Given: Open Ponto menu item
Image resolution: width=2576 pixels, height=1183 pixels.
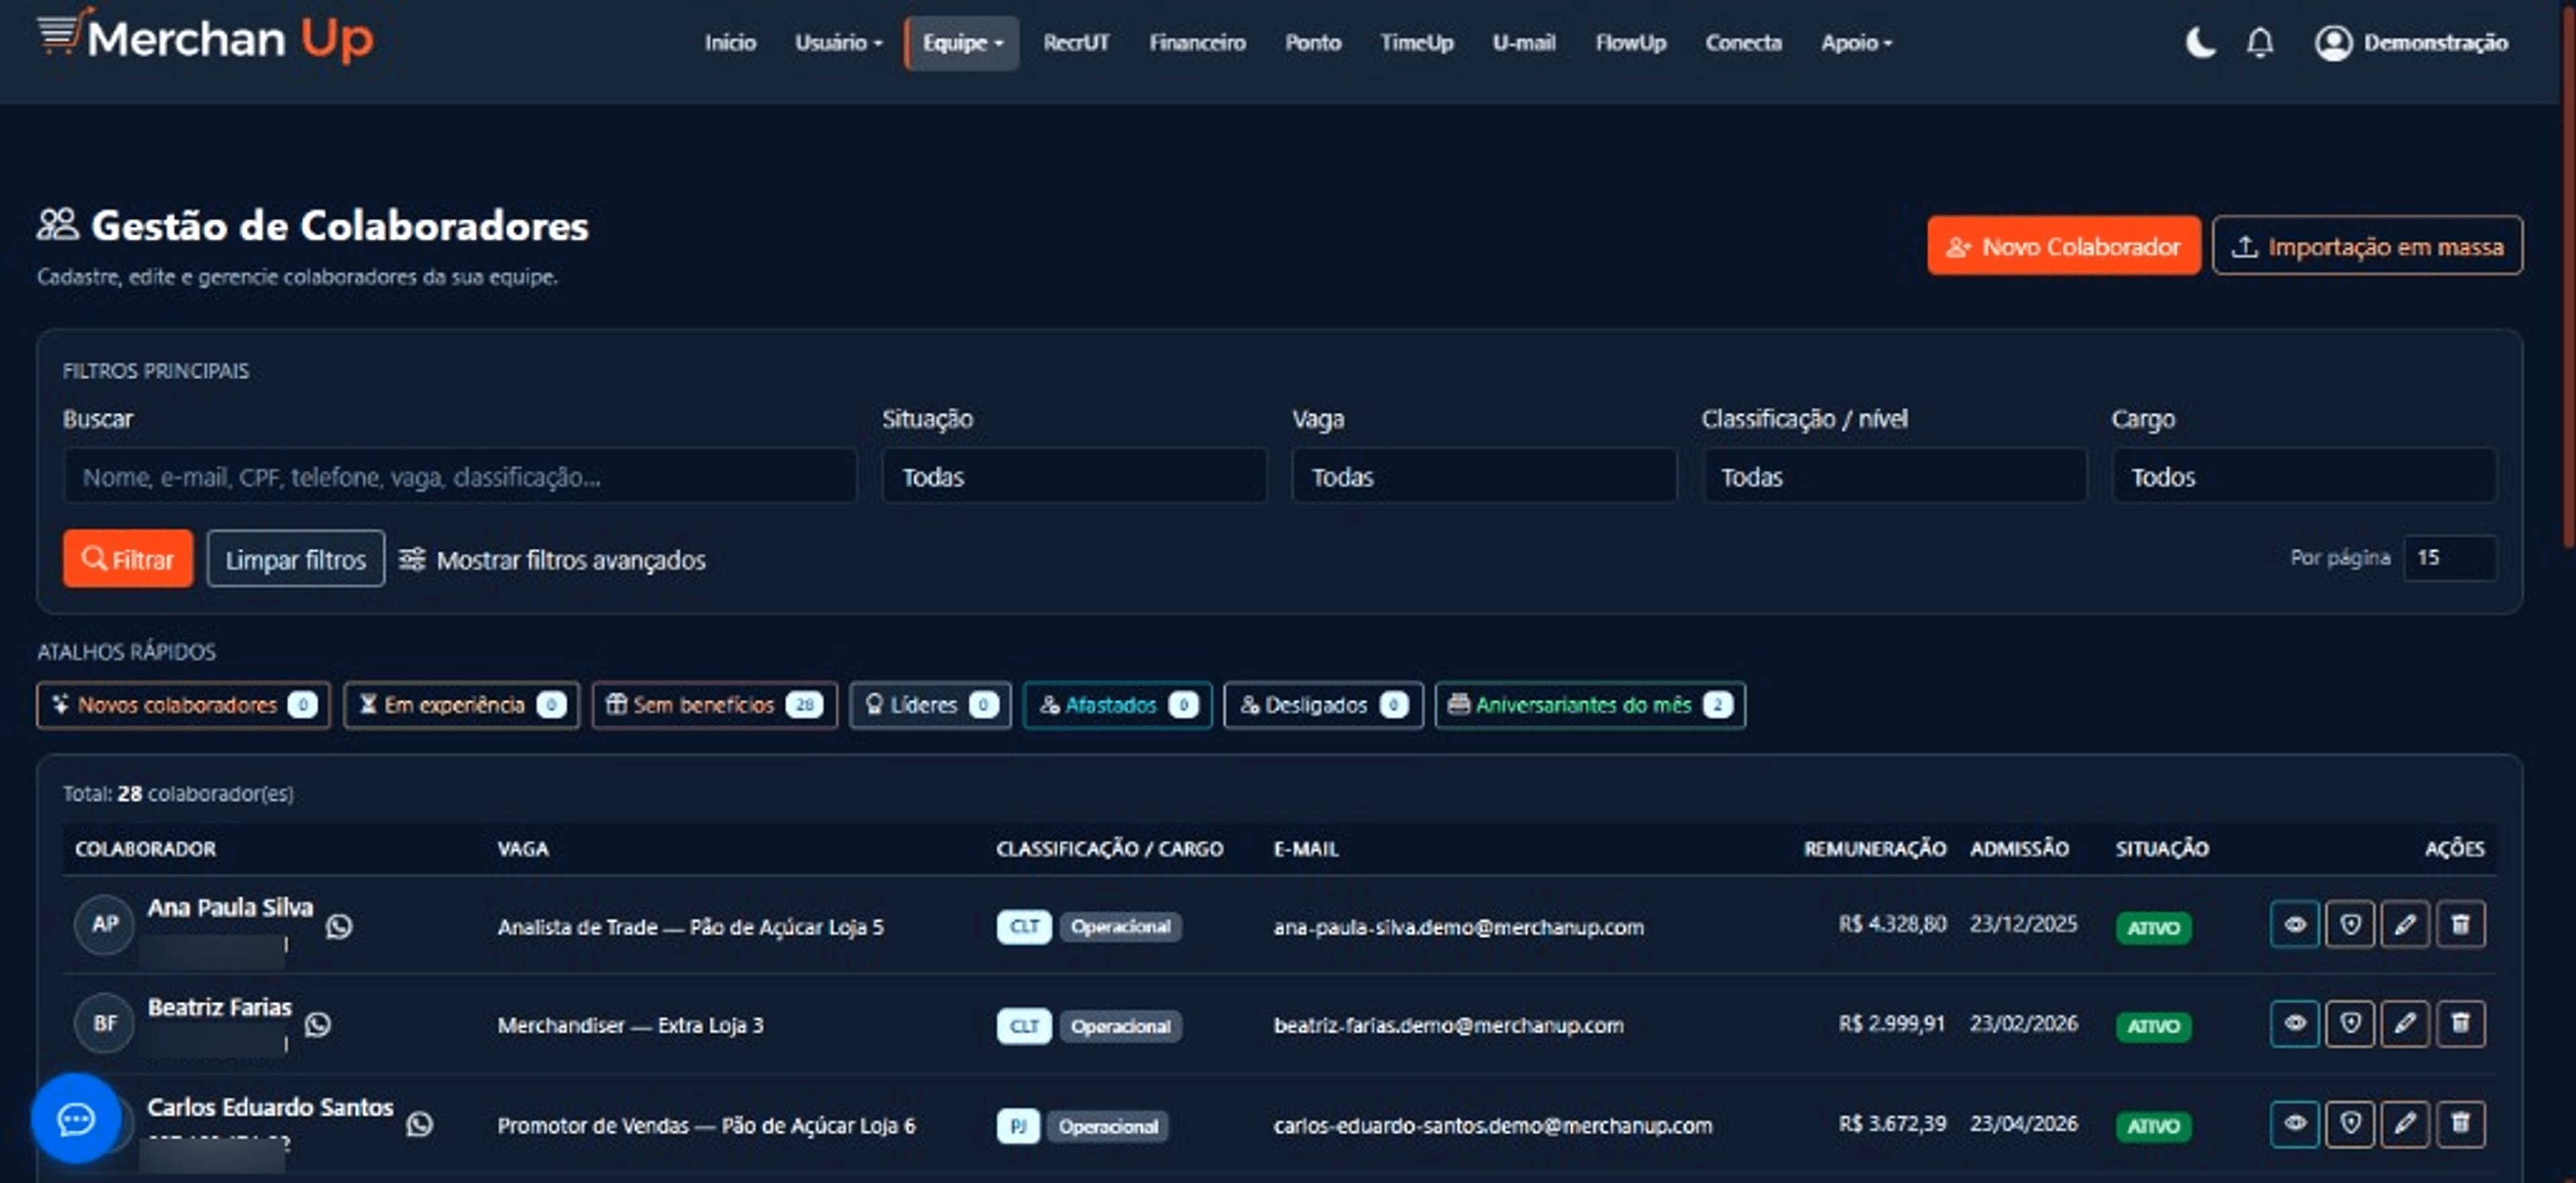Looking at the screenshot, I should pyautogui.click(x=1313, y=43).
